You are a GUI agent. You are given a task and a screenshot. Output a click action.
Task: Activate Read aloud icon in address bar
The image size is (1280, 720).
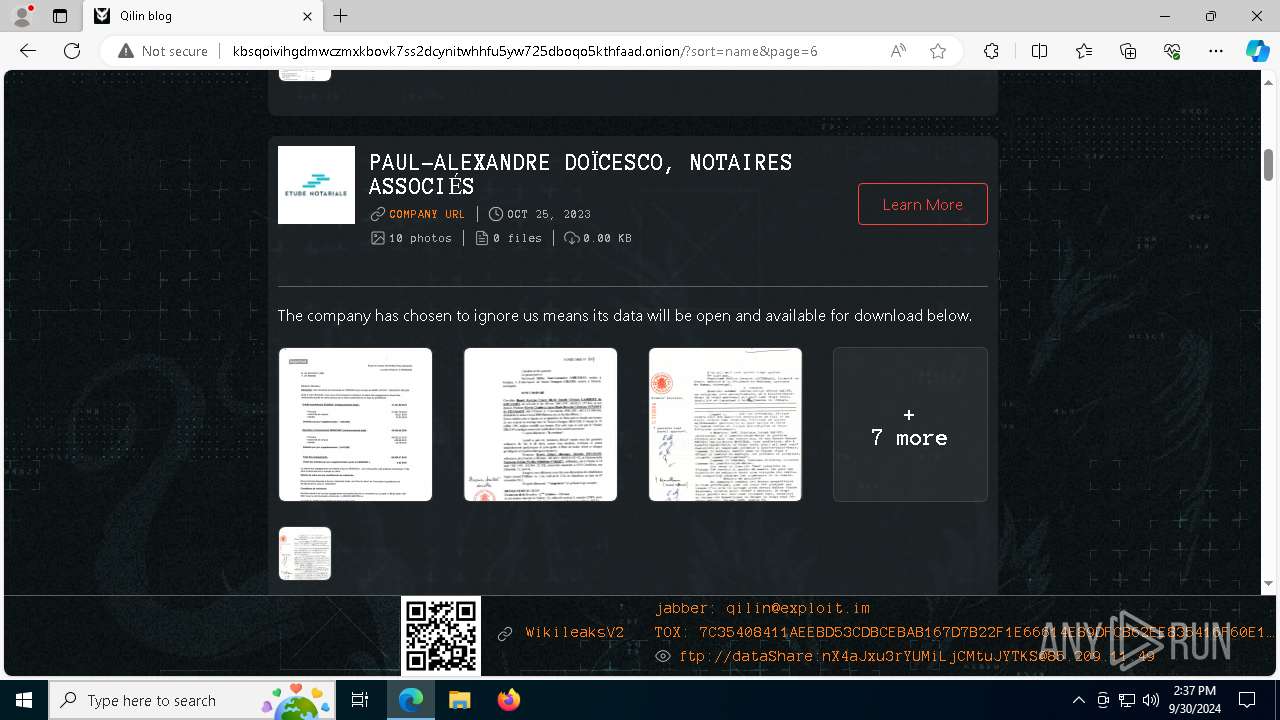pyautogui.click(x=898, y=51)
